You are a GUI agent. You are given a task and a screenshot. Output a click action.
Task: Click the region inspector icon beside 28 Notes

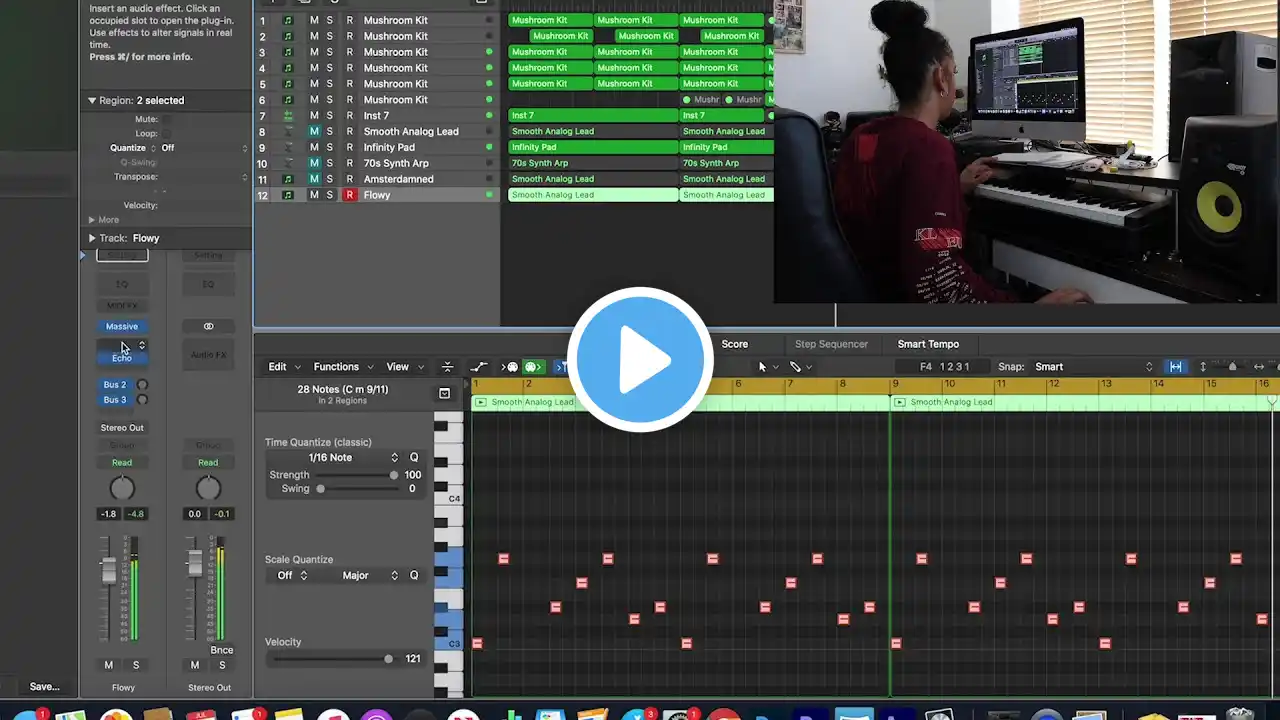pyautogui.click(x=445, y=393)
